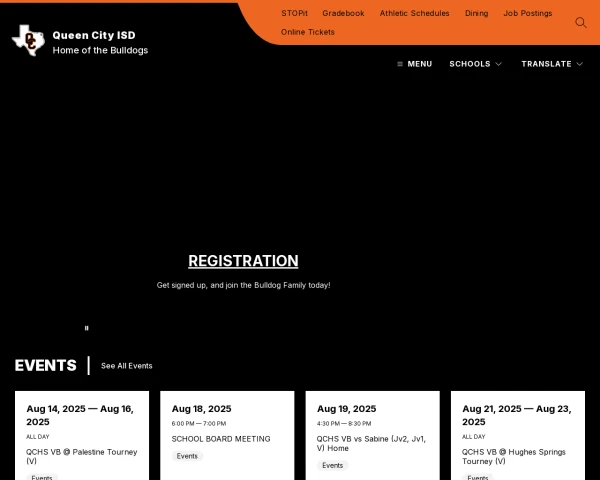Click the REGISTRATION heading link
This screenshot has width=600, height=480.
243,261
